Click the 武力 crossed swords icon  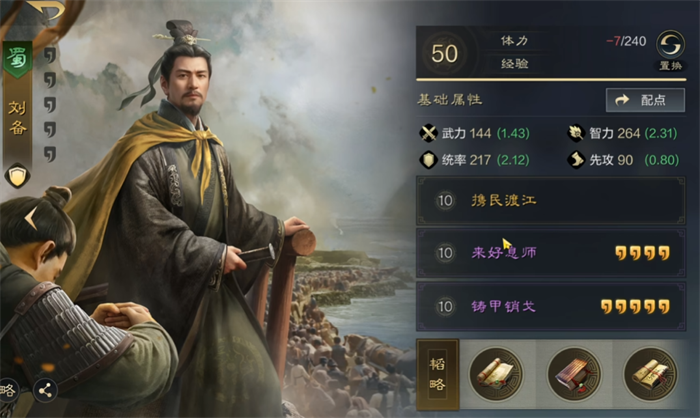point(429,133)
